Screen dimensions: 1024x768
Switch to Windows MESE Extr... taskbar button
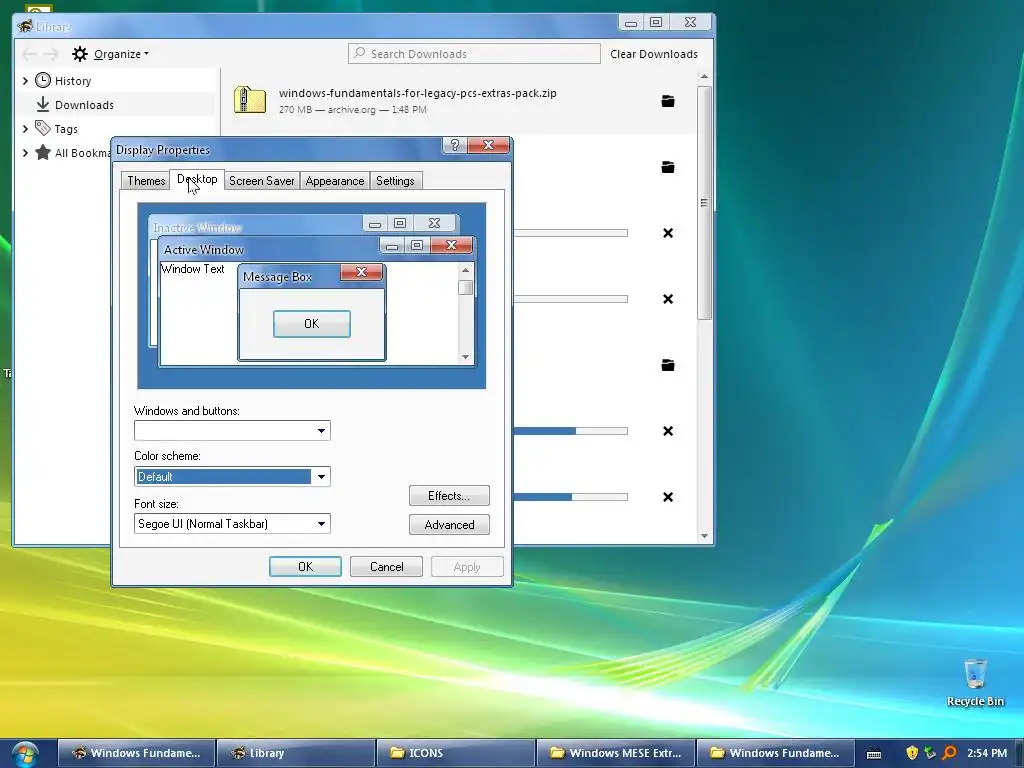[615, 753]
